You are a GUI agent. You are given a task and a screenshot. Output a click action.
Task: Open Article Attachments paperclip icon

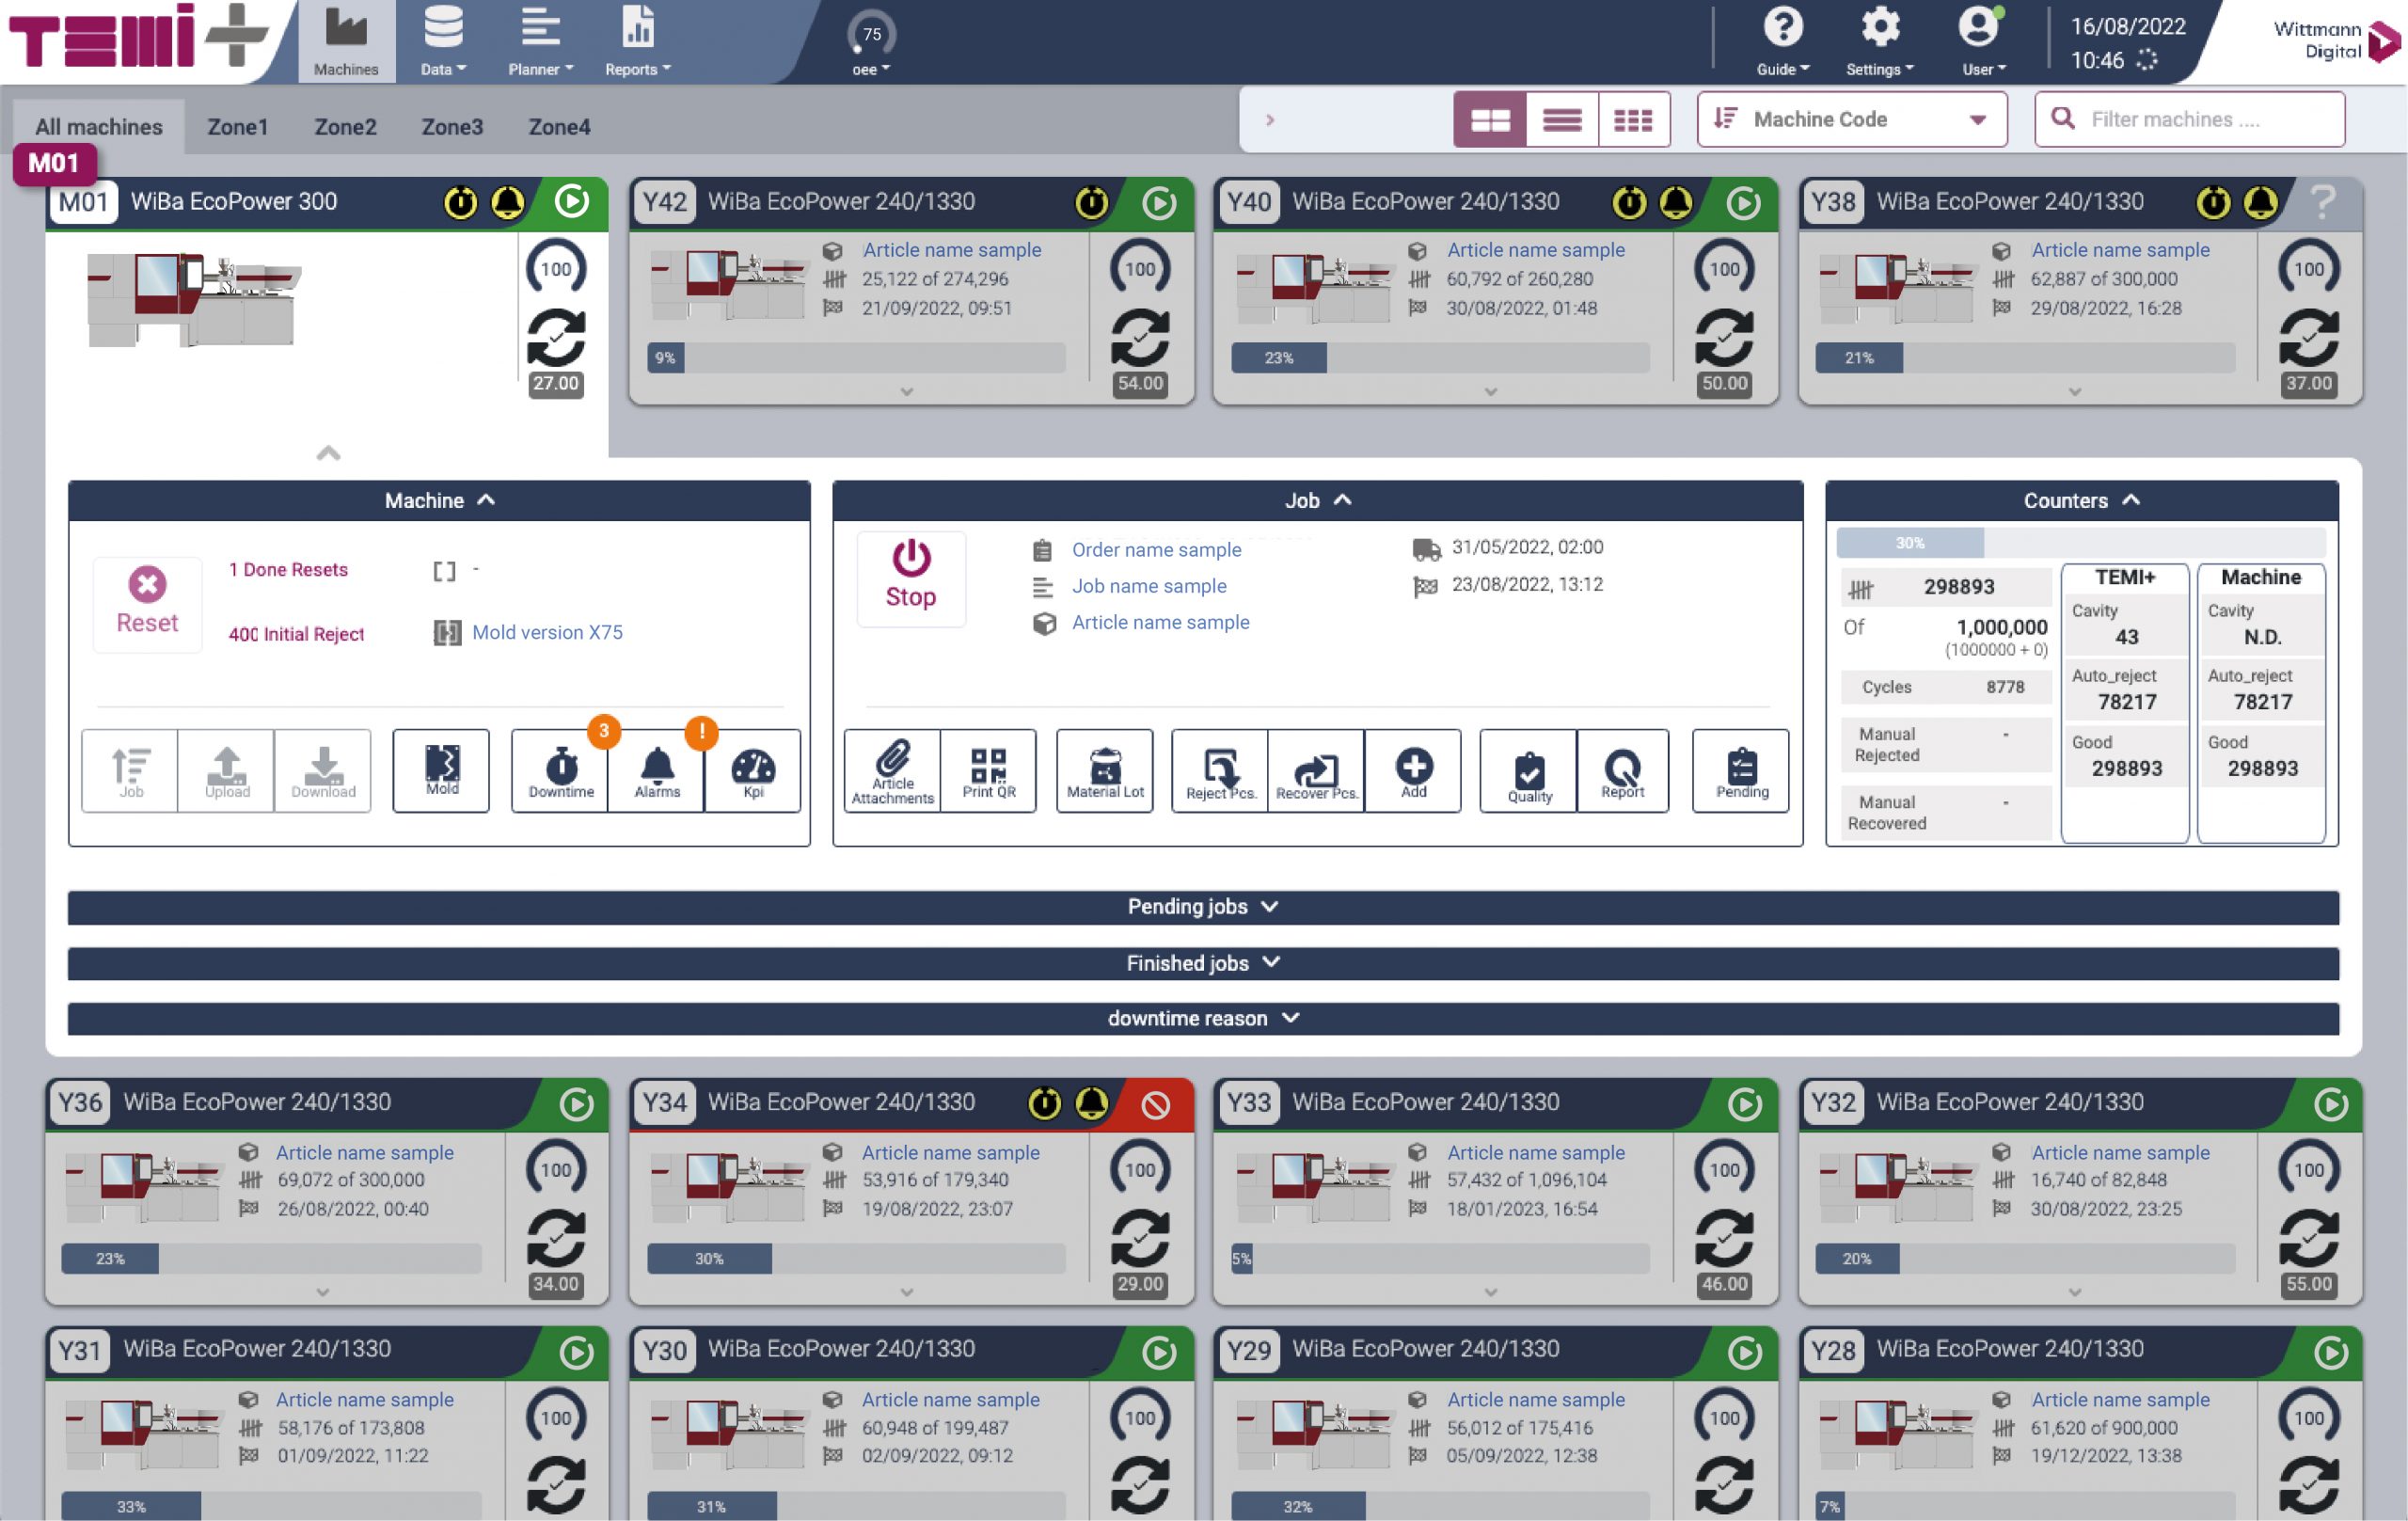click(892, 770)
